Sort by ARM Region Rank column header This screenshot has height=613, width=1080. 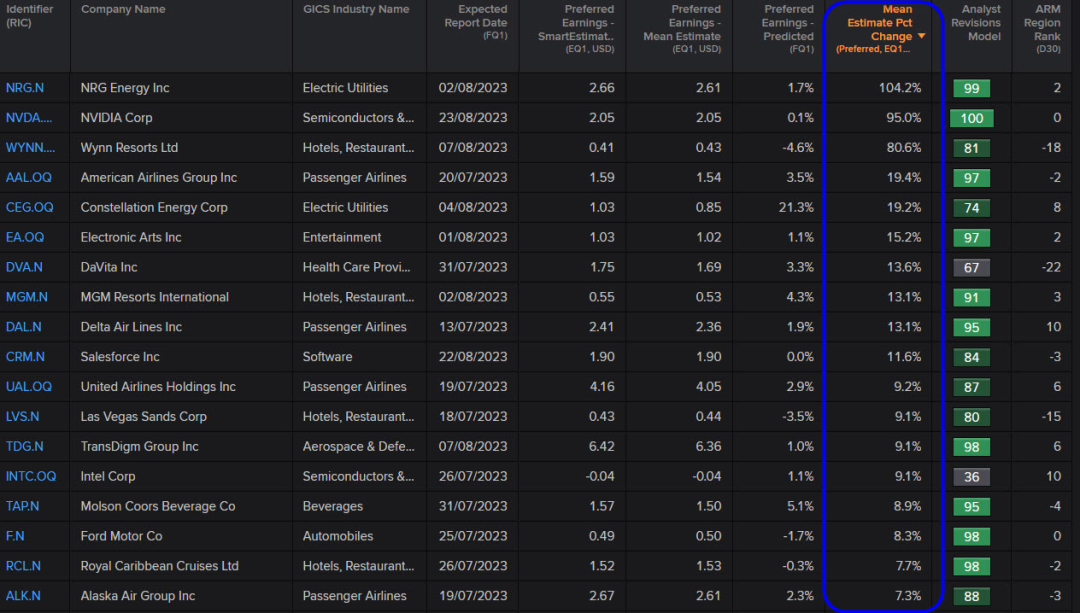tap(1042, 28)
